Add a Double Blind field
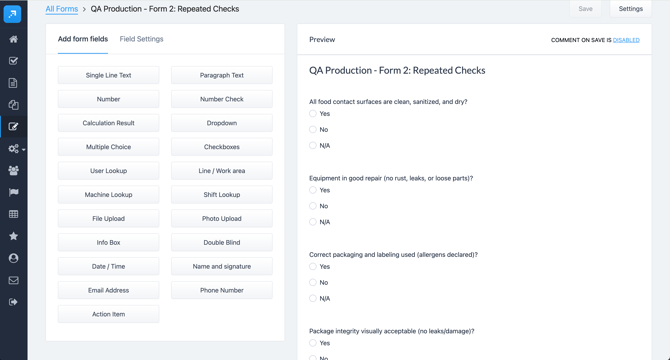670x360 pixels. click(222, 243)
